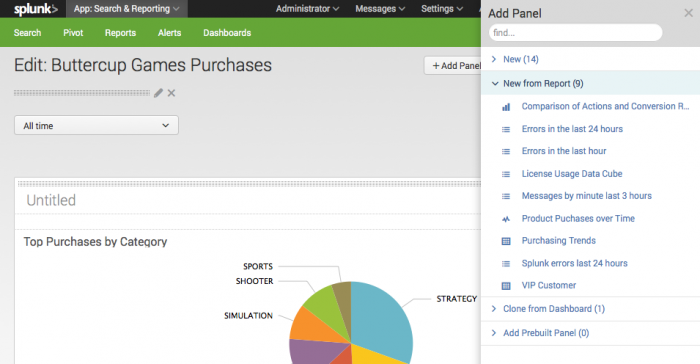The height and width of the screenshot is (364, 700).
Task: Select the License Usage Data Cube report
Action: tap(572, 173)
